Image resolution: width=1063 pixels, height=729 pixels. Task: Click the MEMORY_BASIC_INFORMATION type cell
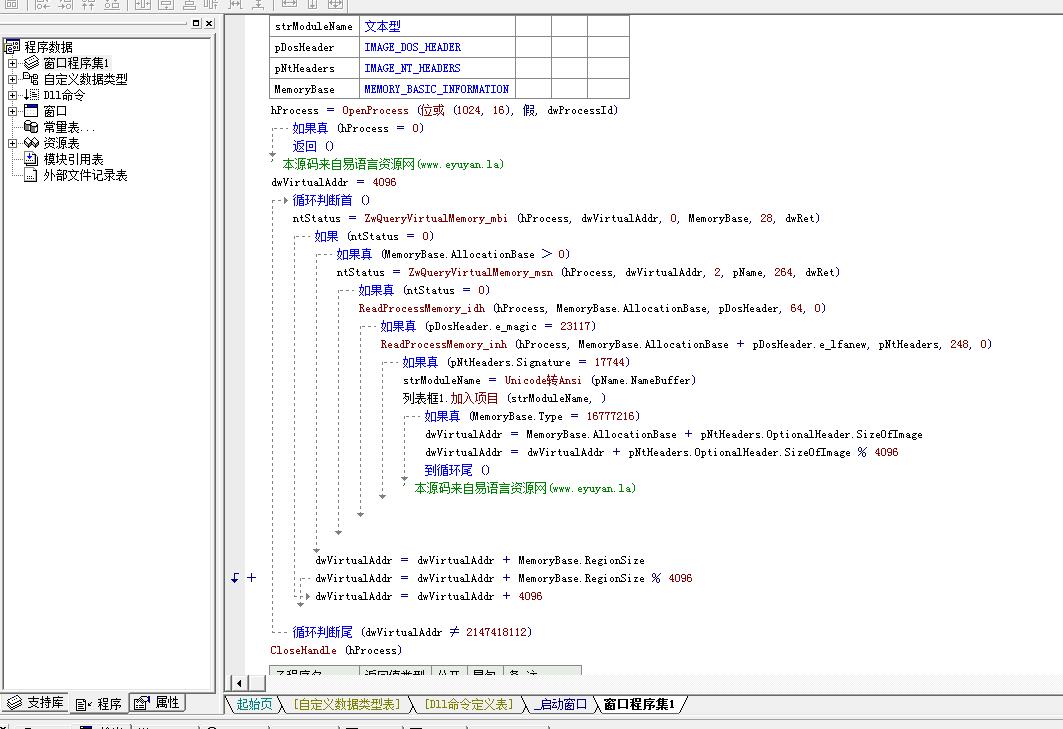[437, 89]
